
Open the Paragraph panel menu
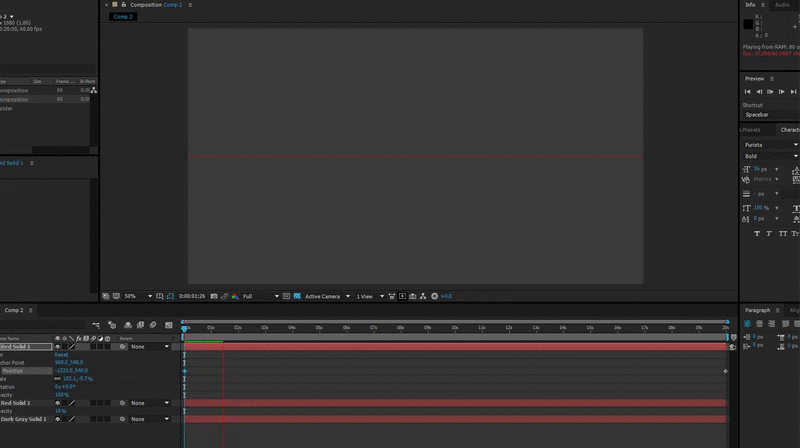point(778,310)
